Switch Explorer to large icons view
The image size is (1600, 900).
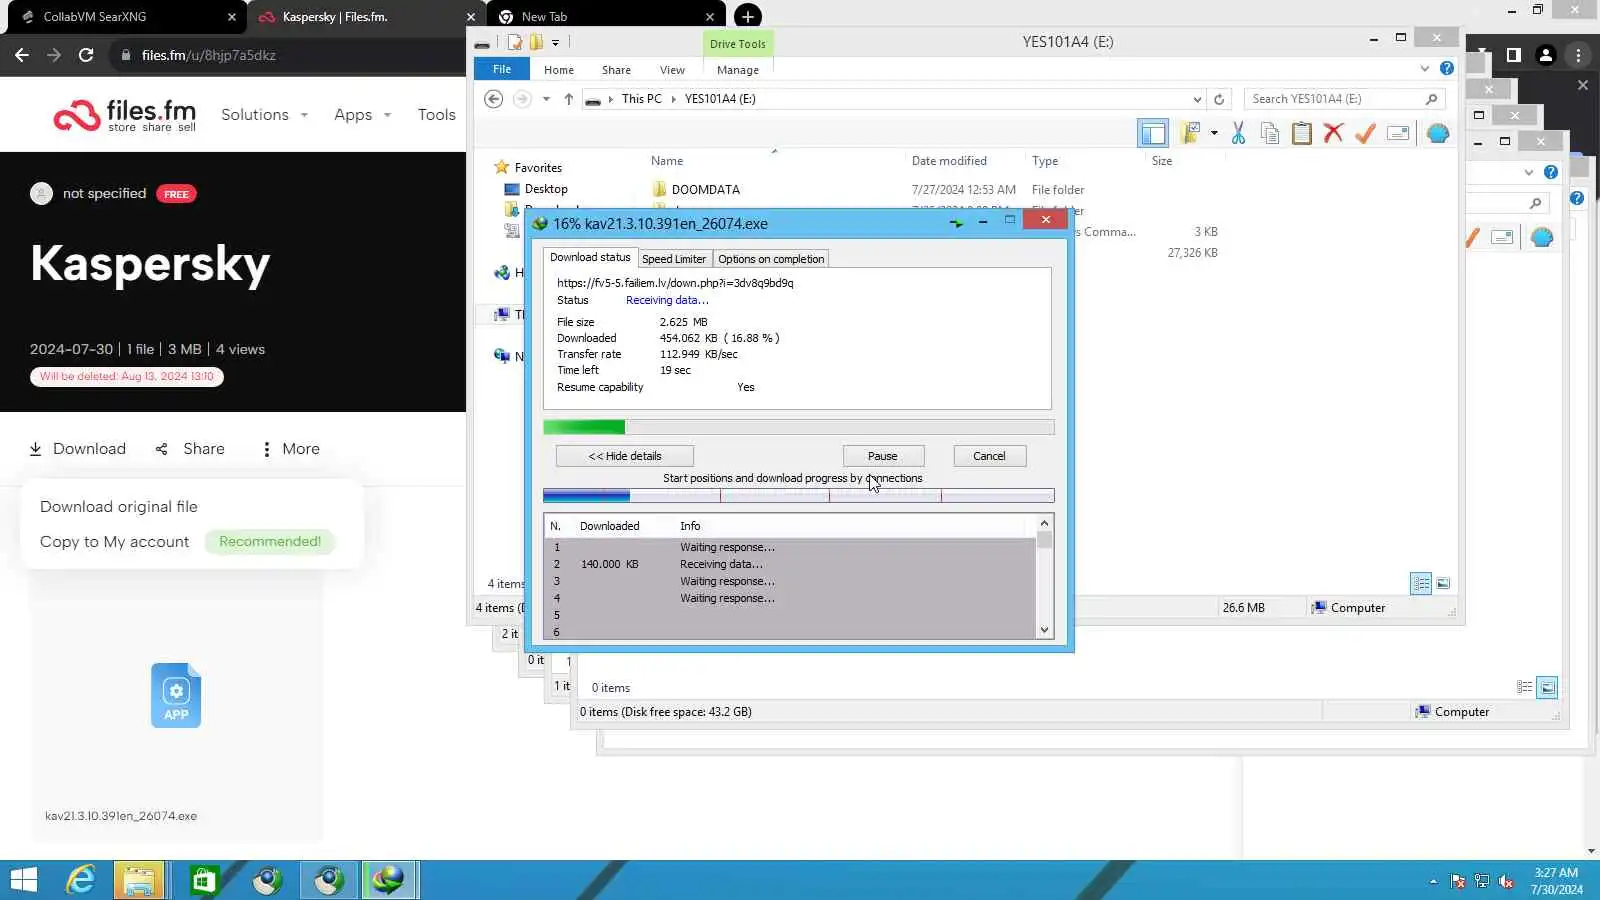pyautogui.click(x=1443, y=583)
